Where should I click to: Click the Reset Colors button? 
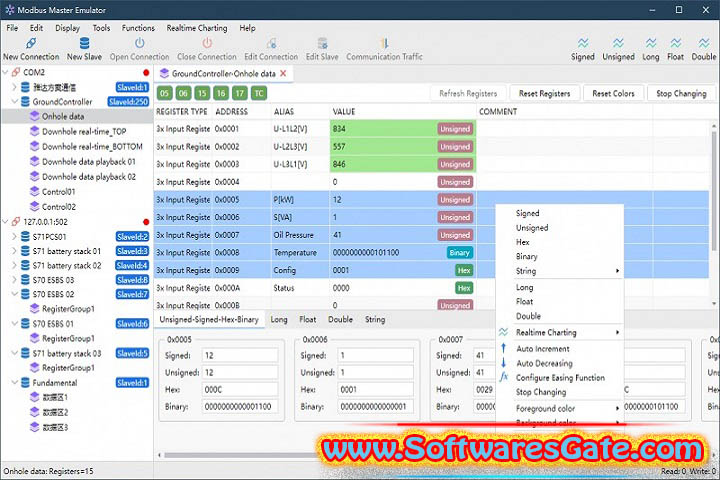tap(613, 93)
